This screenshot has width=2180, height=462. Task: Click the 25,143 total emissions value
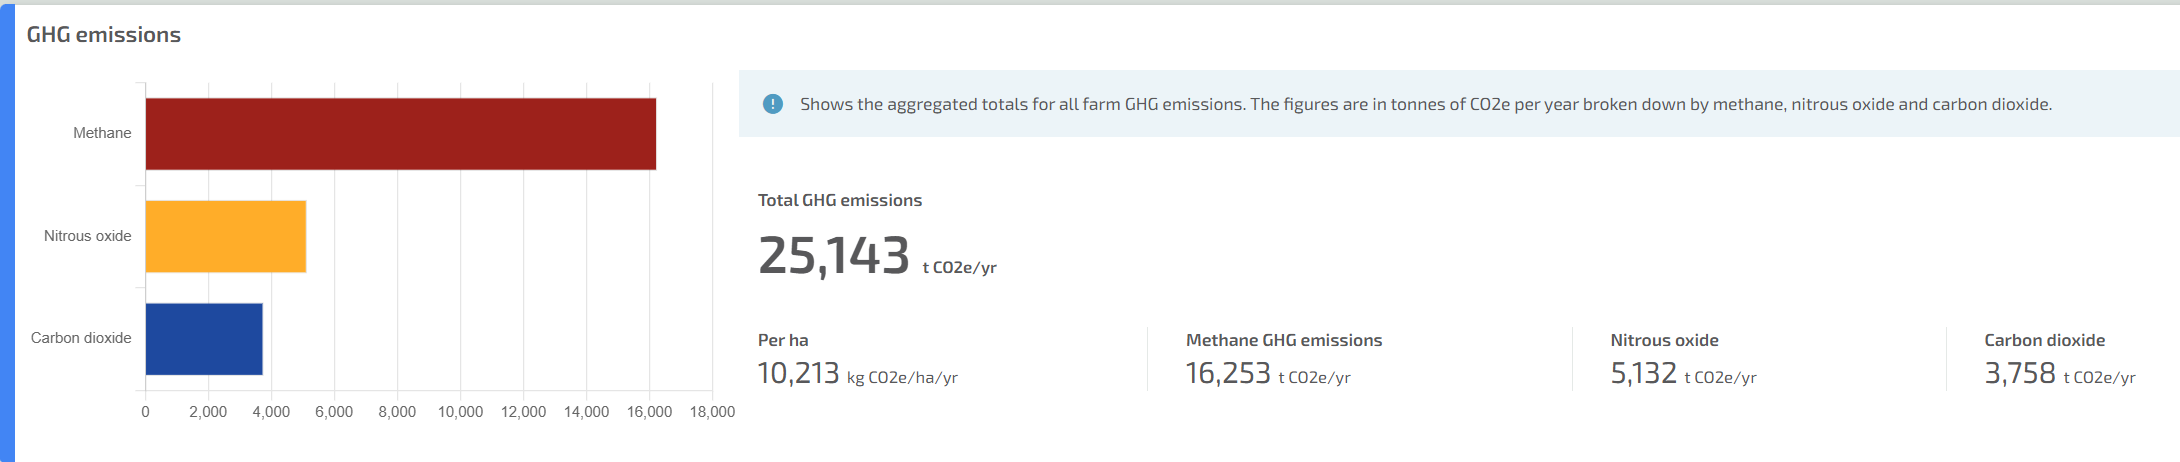click(834, 256)
